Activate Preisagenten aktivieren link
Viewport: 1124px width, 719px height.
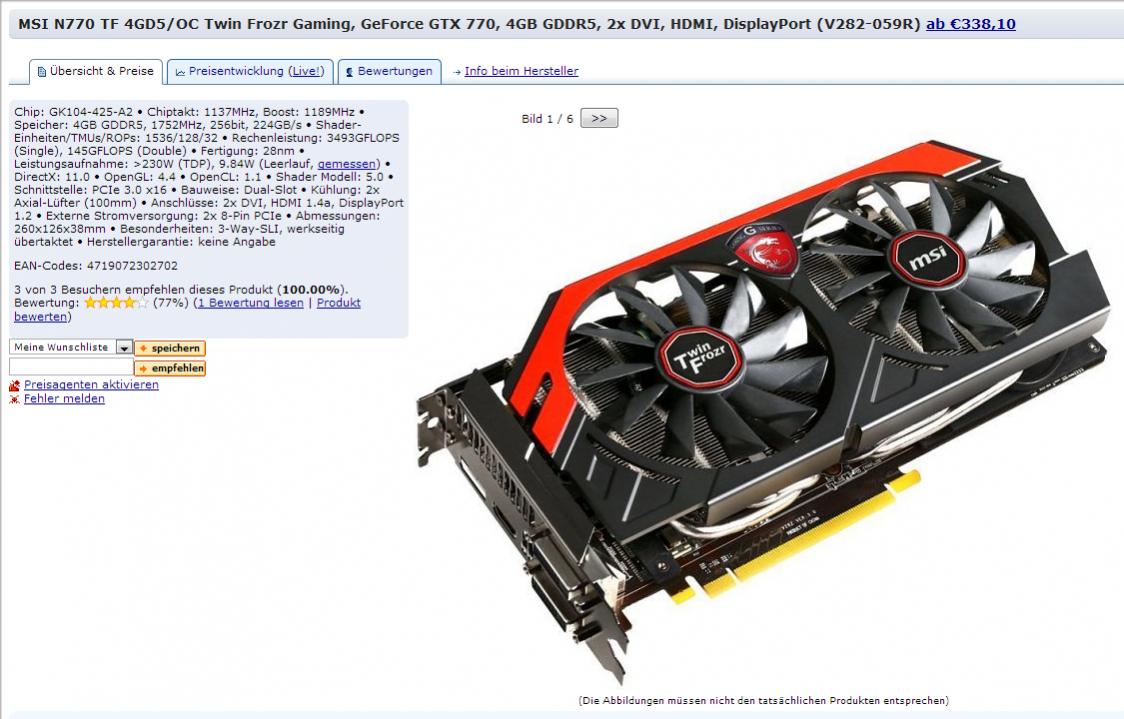point(91,385)
